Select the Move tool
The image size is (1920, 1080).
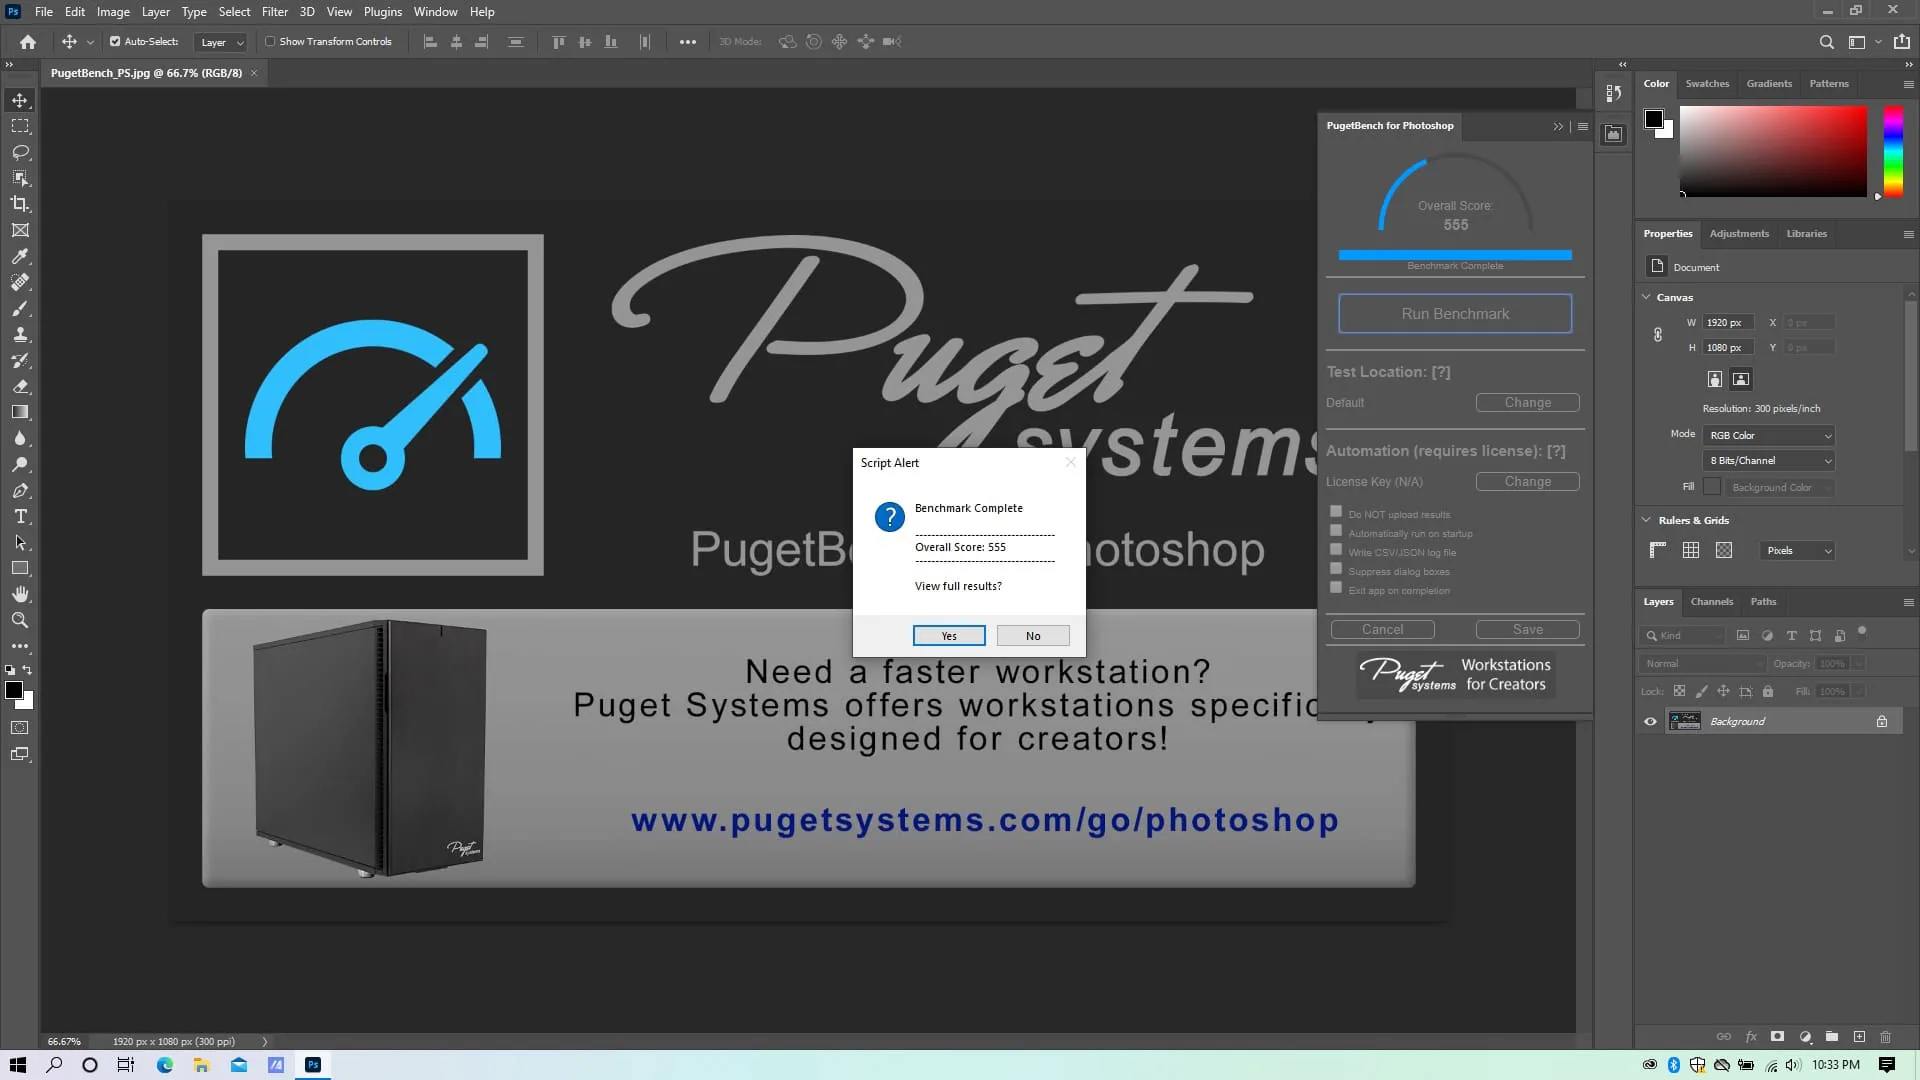coord(20,100)
